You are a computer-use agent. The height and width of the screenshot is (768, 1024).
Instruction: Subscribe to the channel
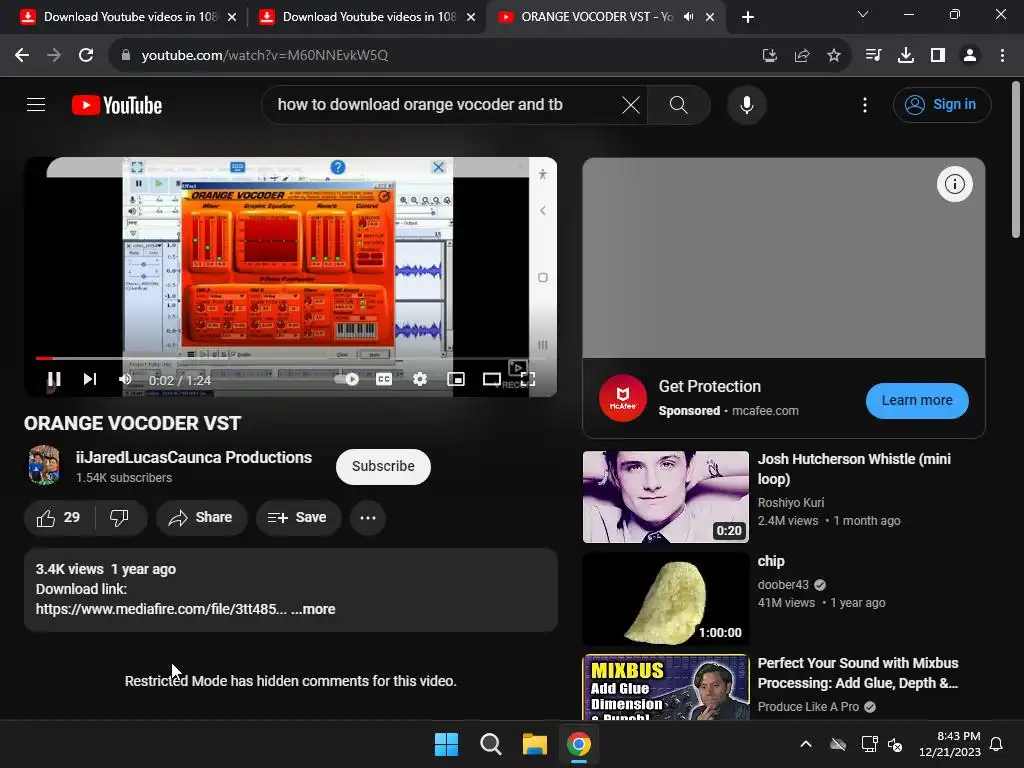tap(383, 466)
